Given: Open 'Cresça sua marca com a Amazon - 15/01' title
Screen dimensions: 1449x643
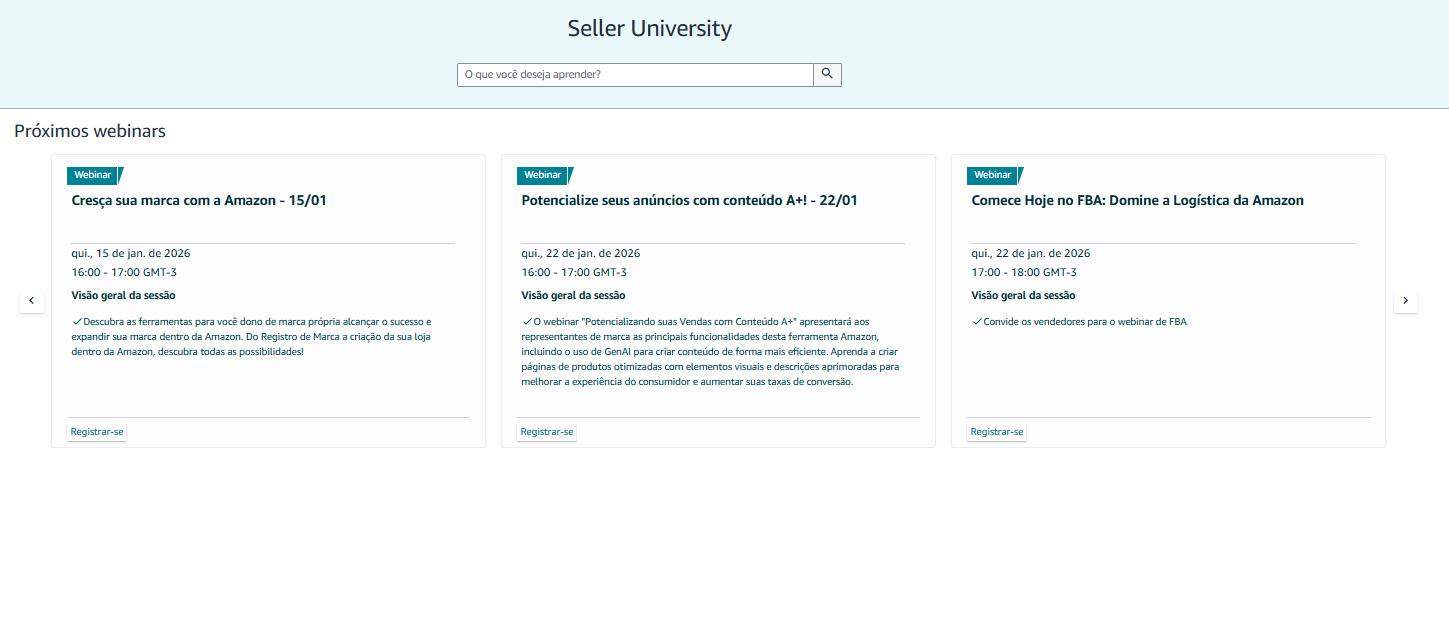Looking at the screenshot, I should click(x=199, y=200).
